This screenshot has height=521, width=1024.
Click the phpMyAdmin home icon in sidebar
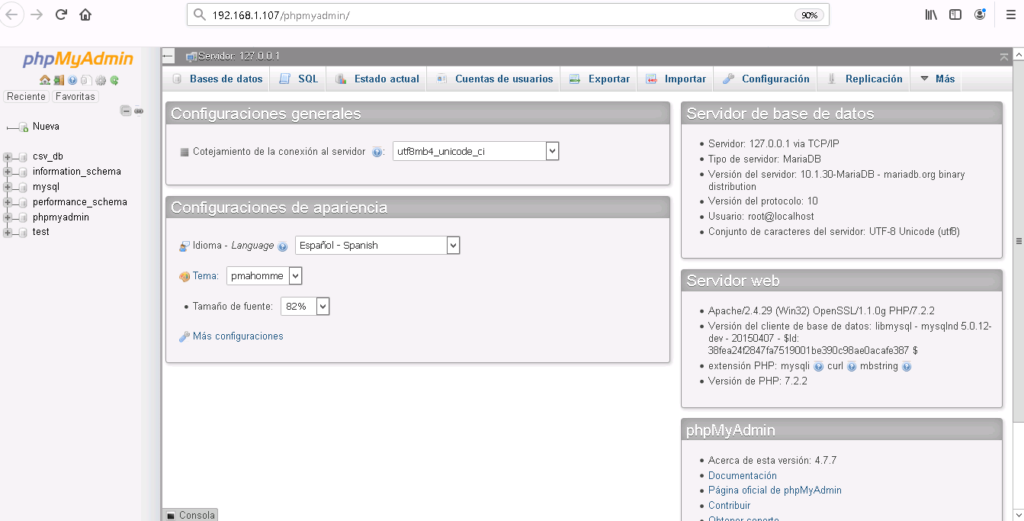coord(44,80)
